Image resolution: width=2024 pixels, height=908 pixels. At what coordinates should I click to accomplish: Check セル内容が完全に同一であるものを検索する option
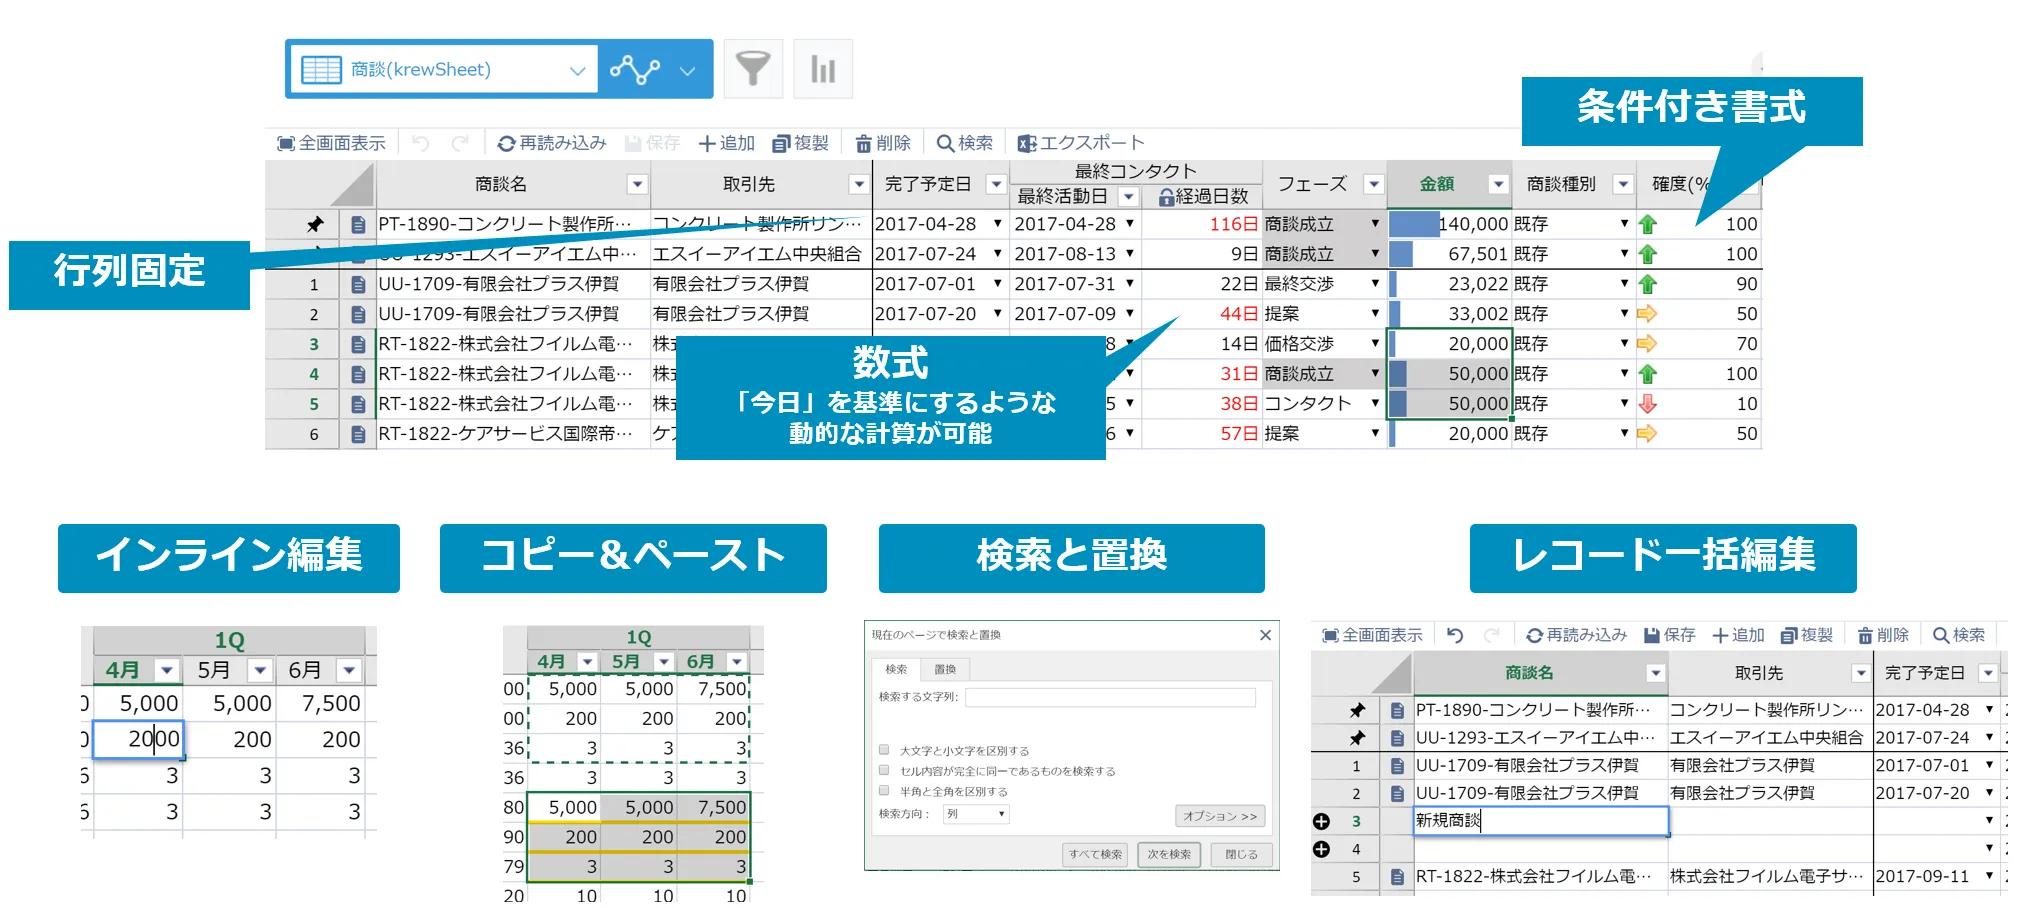click(x=884, y=770)
